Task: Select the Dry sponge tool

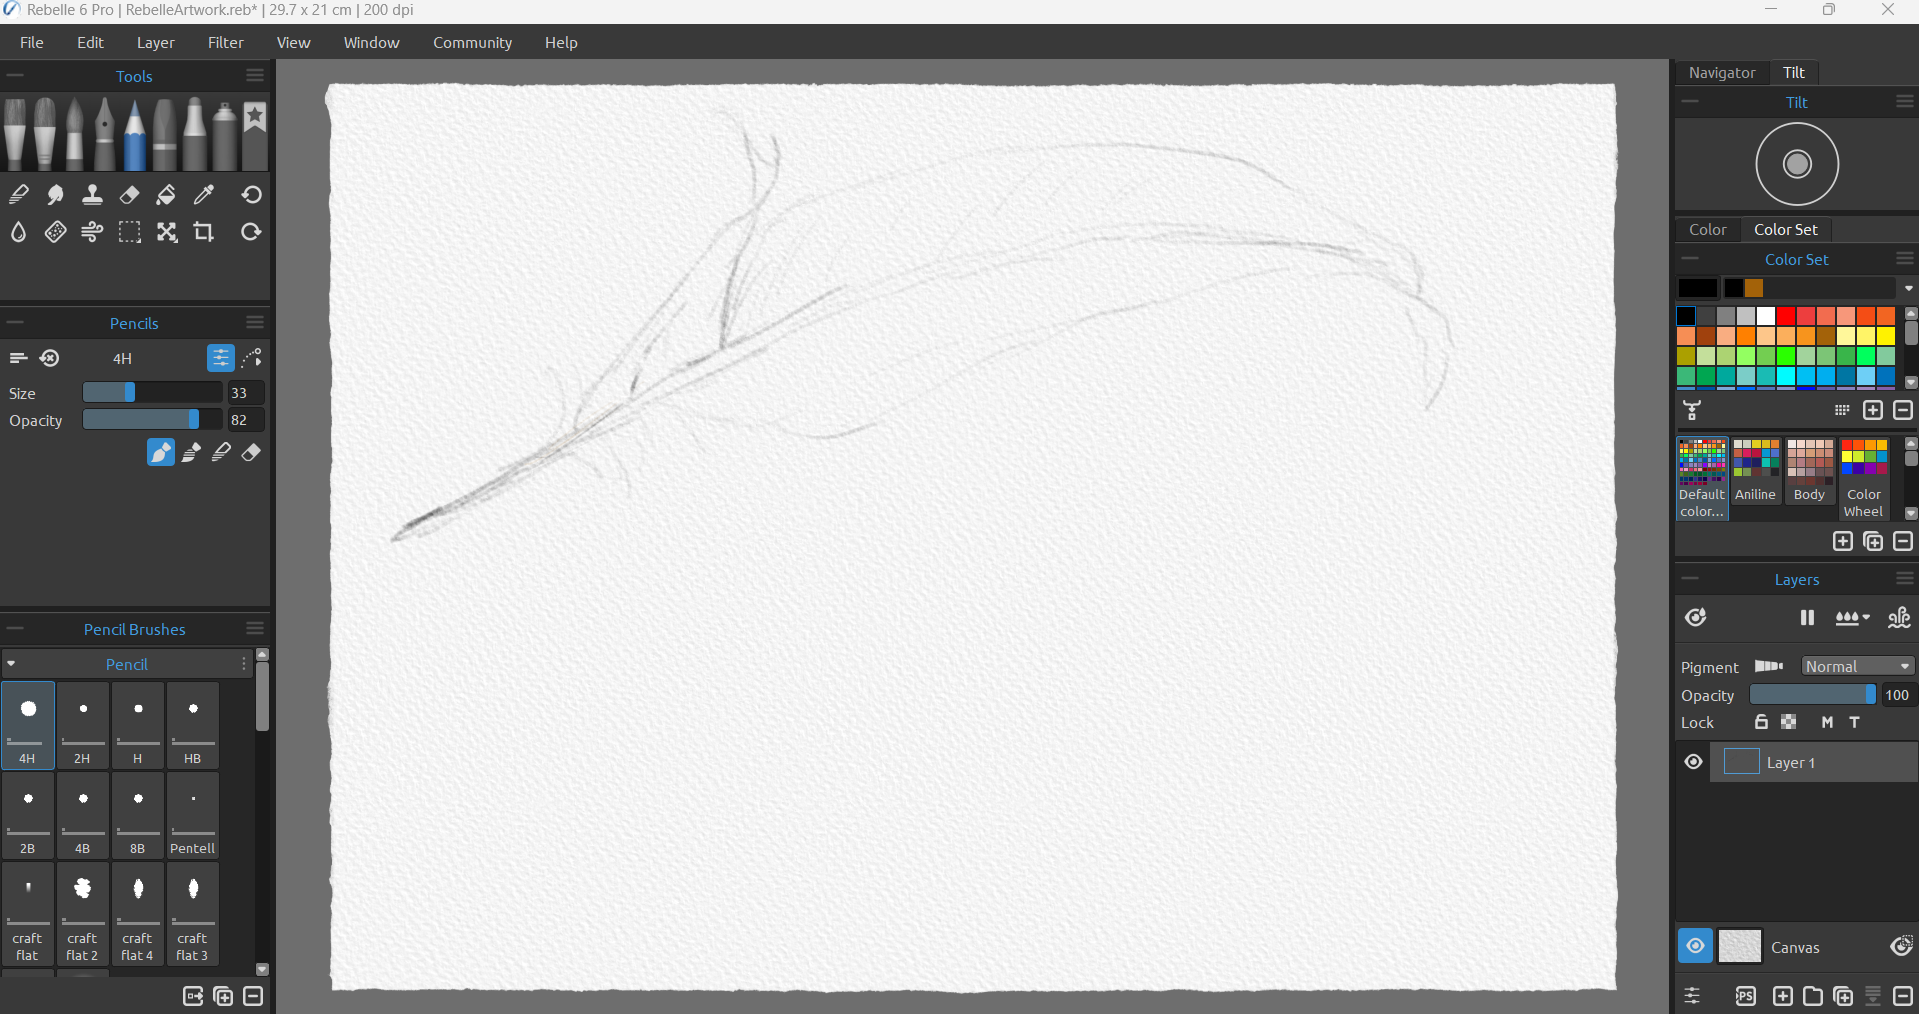Action: coord(56,232)
